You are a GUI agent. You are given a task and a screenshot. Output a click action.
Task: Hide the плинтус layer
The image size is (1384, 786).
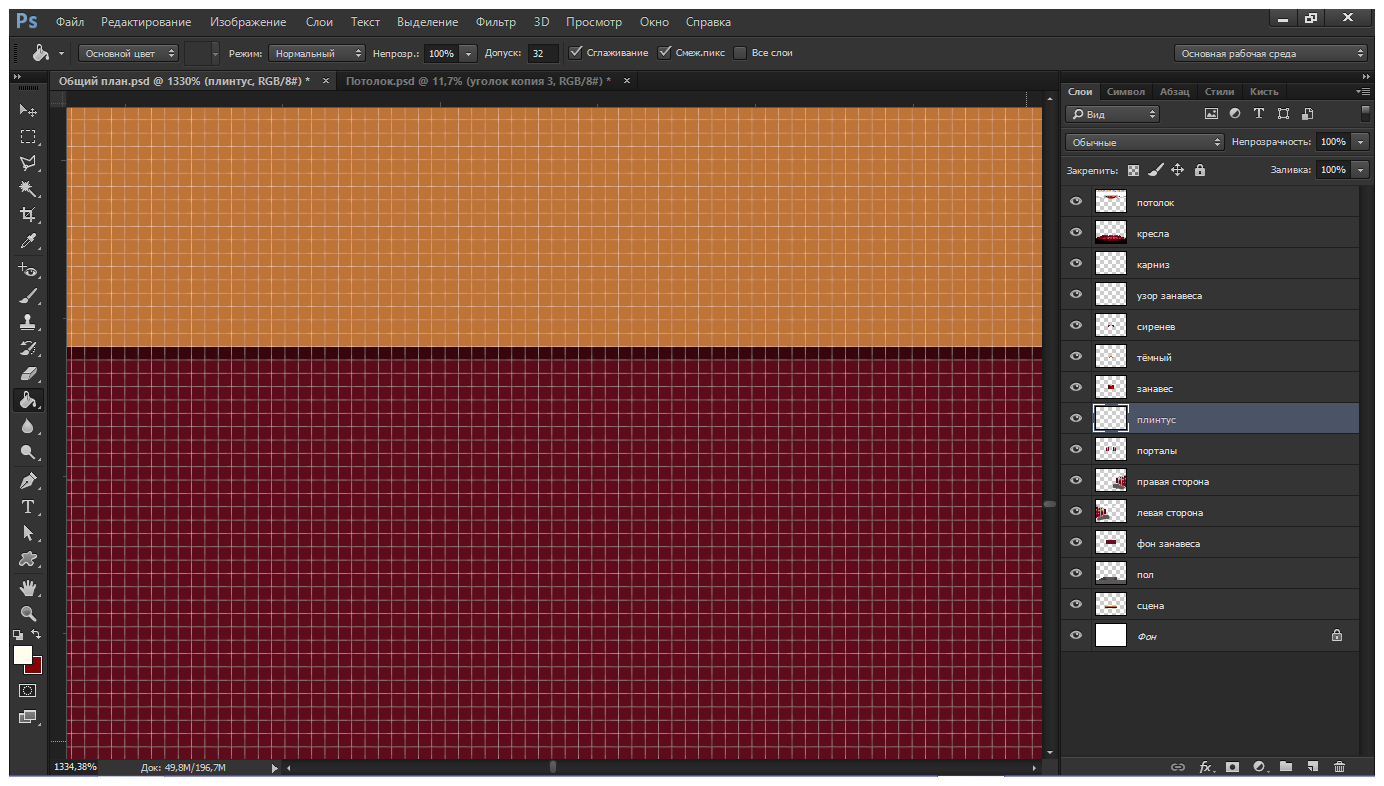tap(1076, 419)
